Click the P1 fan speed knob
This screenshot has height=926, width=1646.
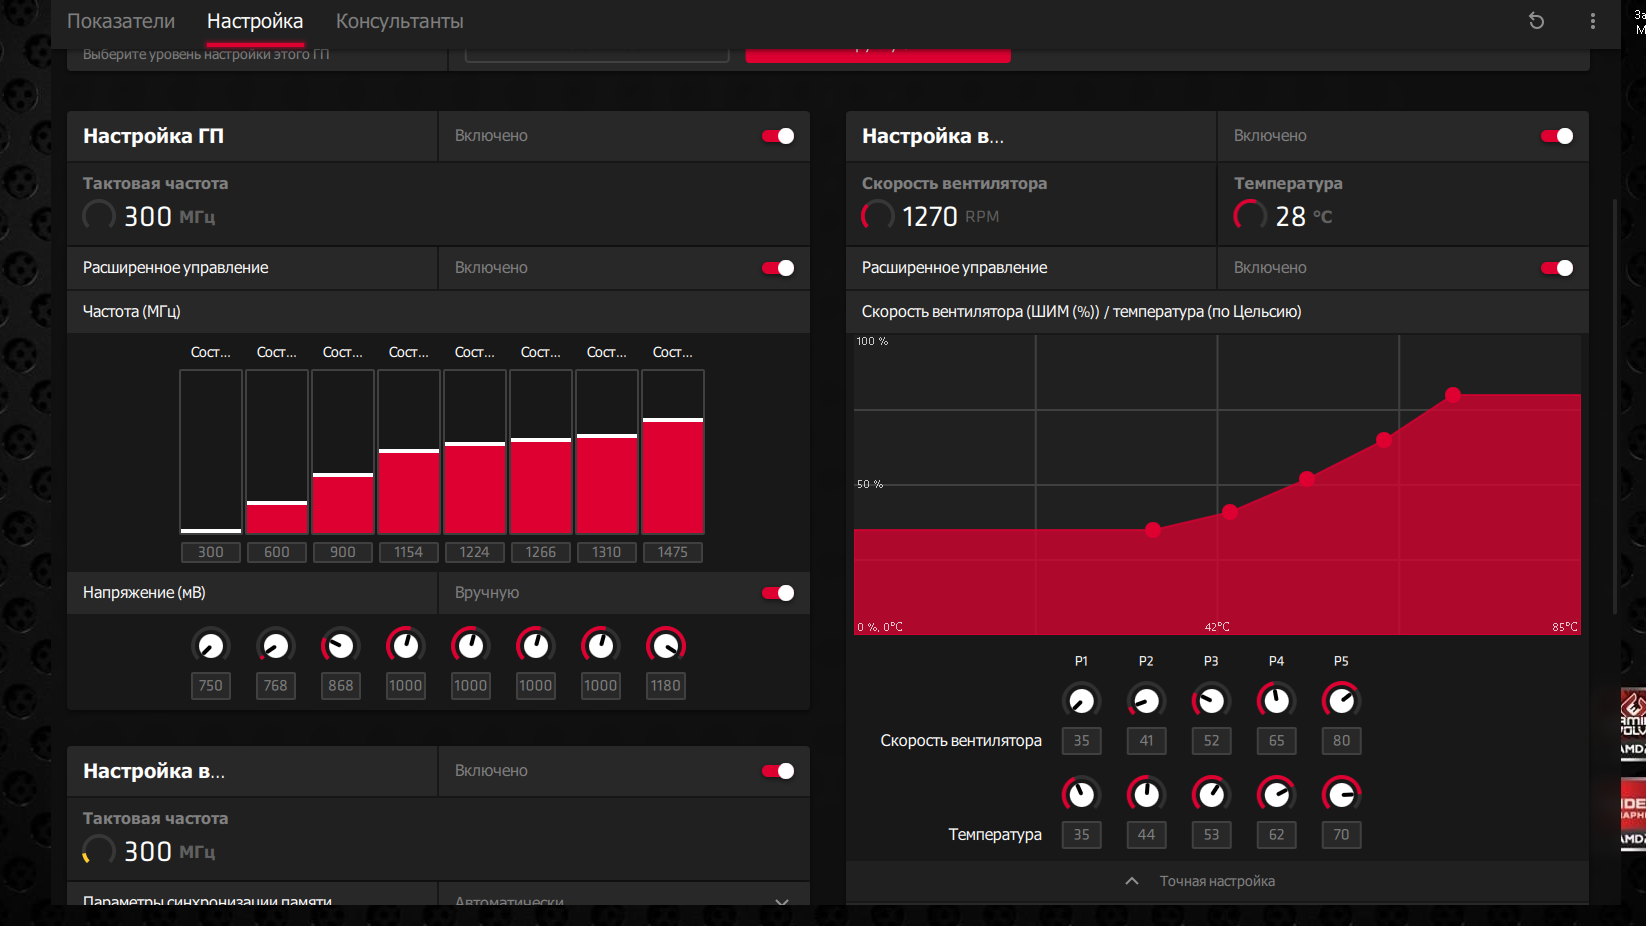coord(1081,700)
